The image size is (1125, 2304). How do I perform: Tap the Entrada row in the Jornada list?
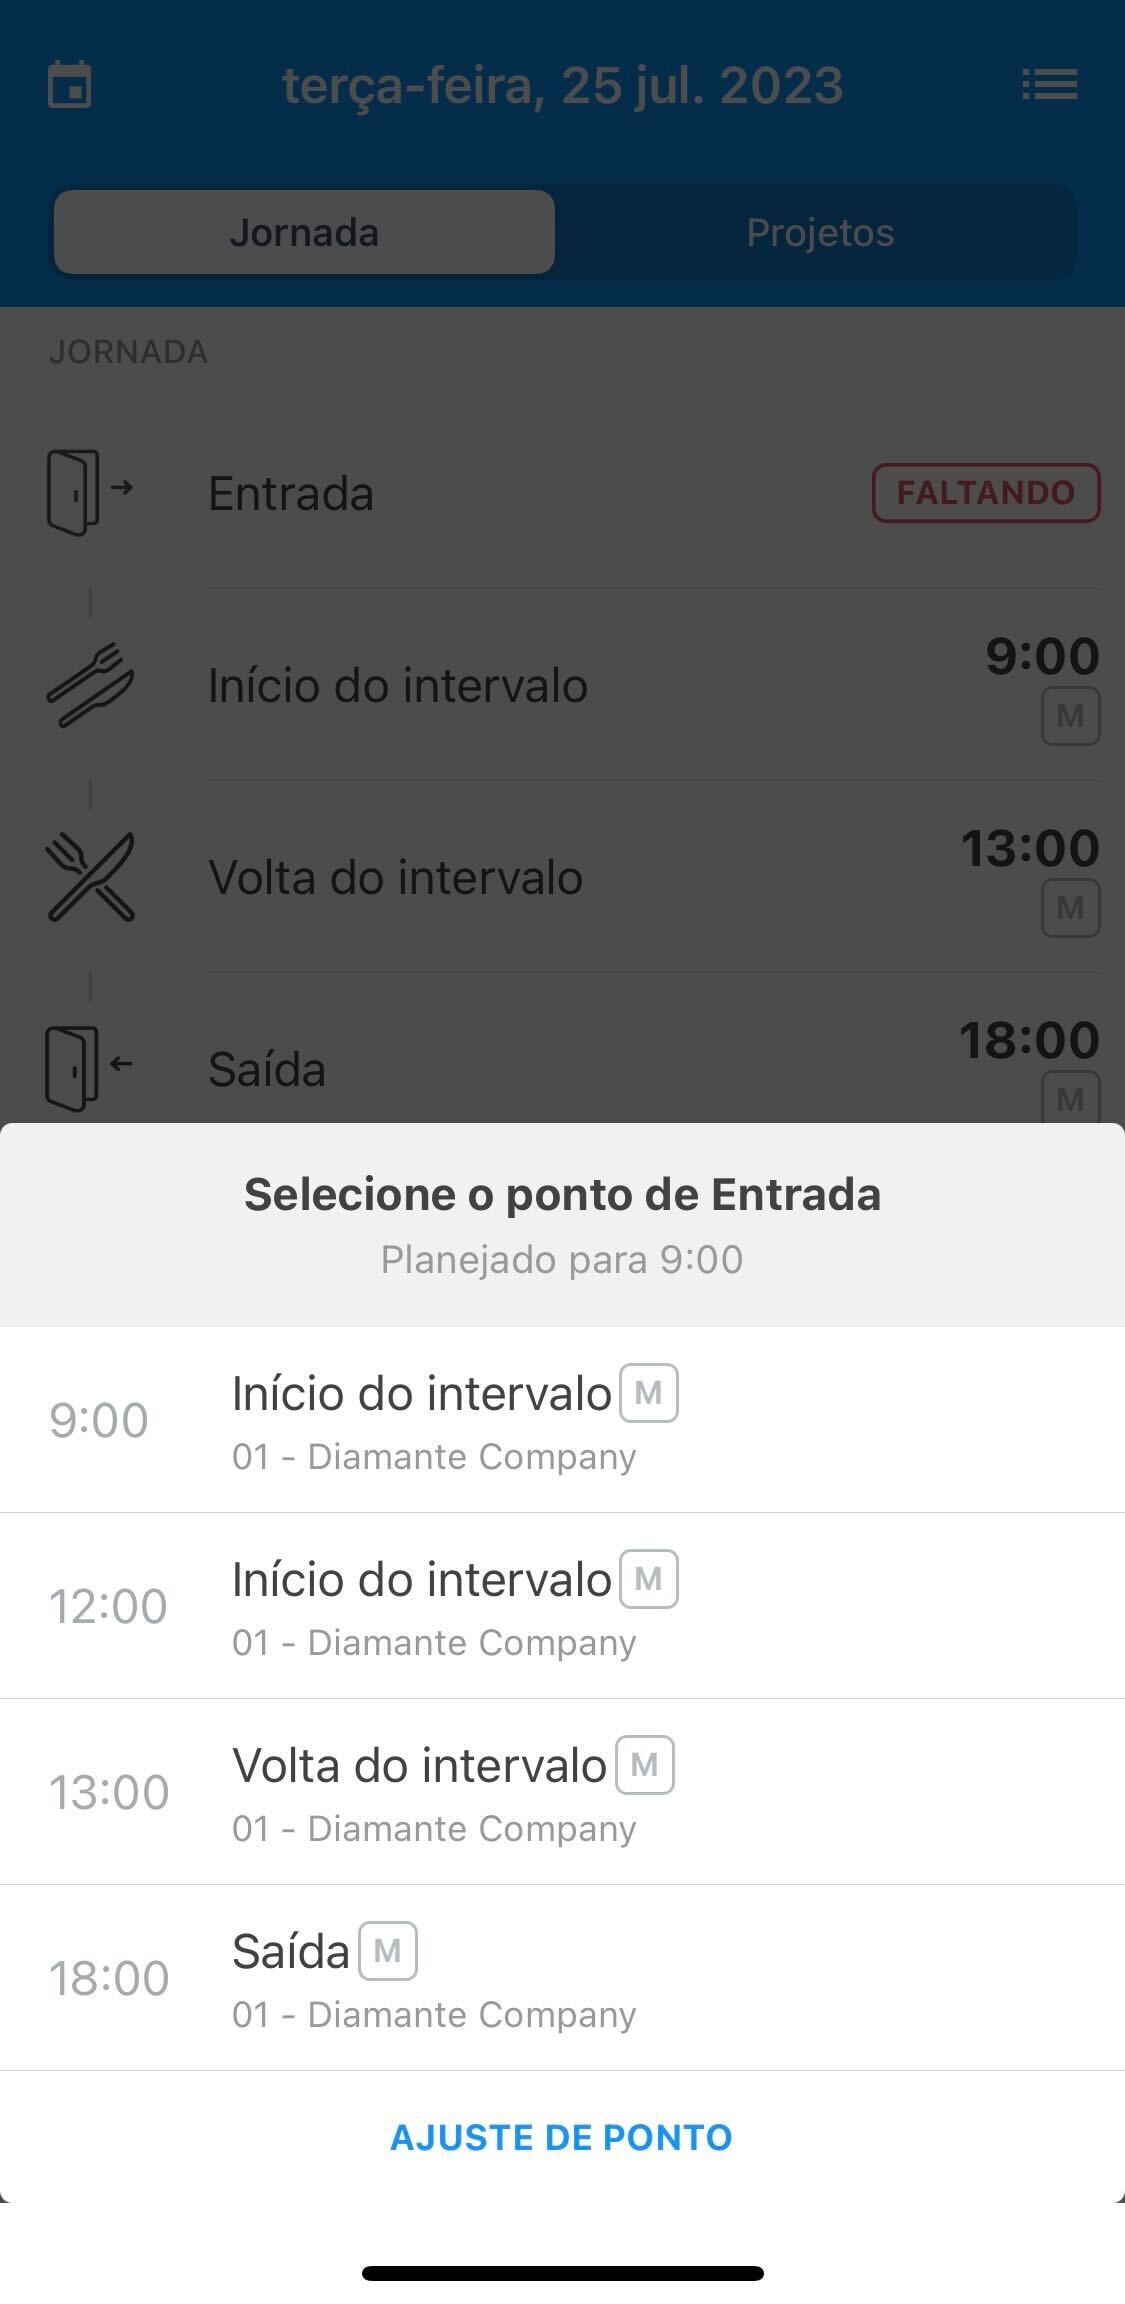pyautogui.click(x=562, y=493)
